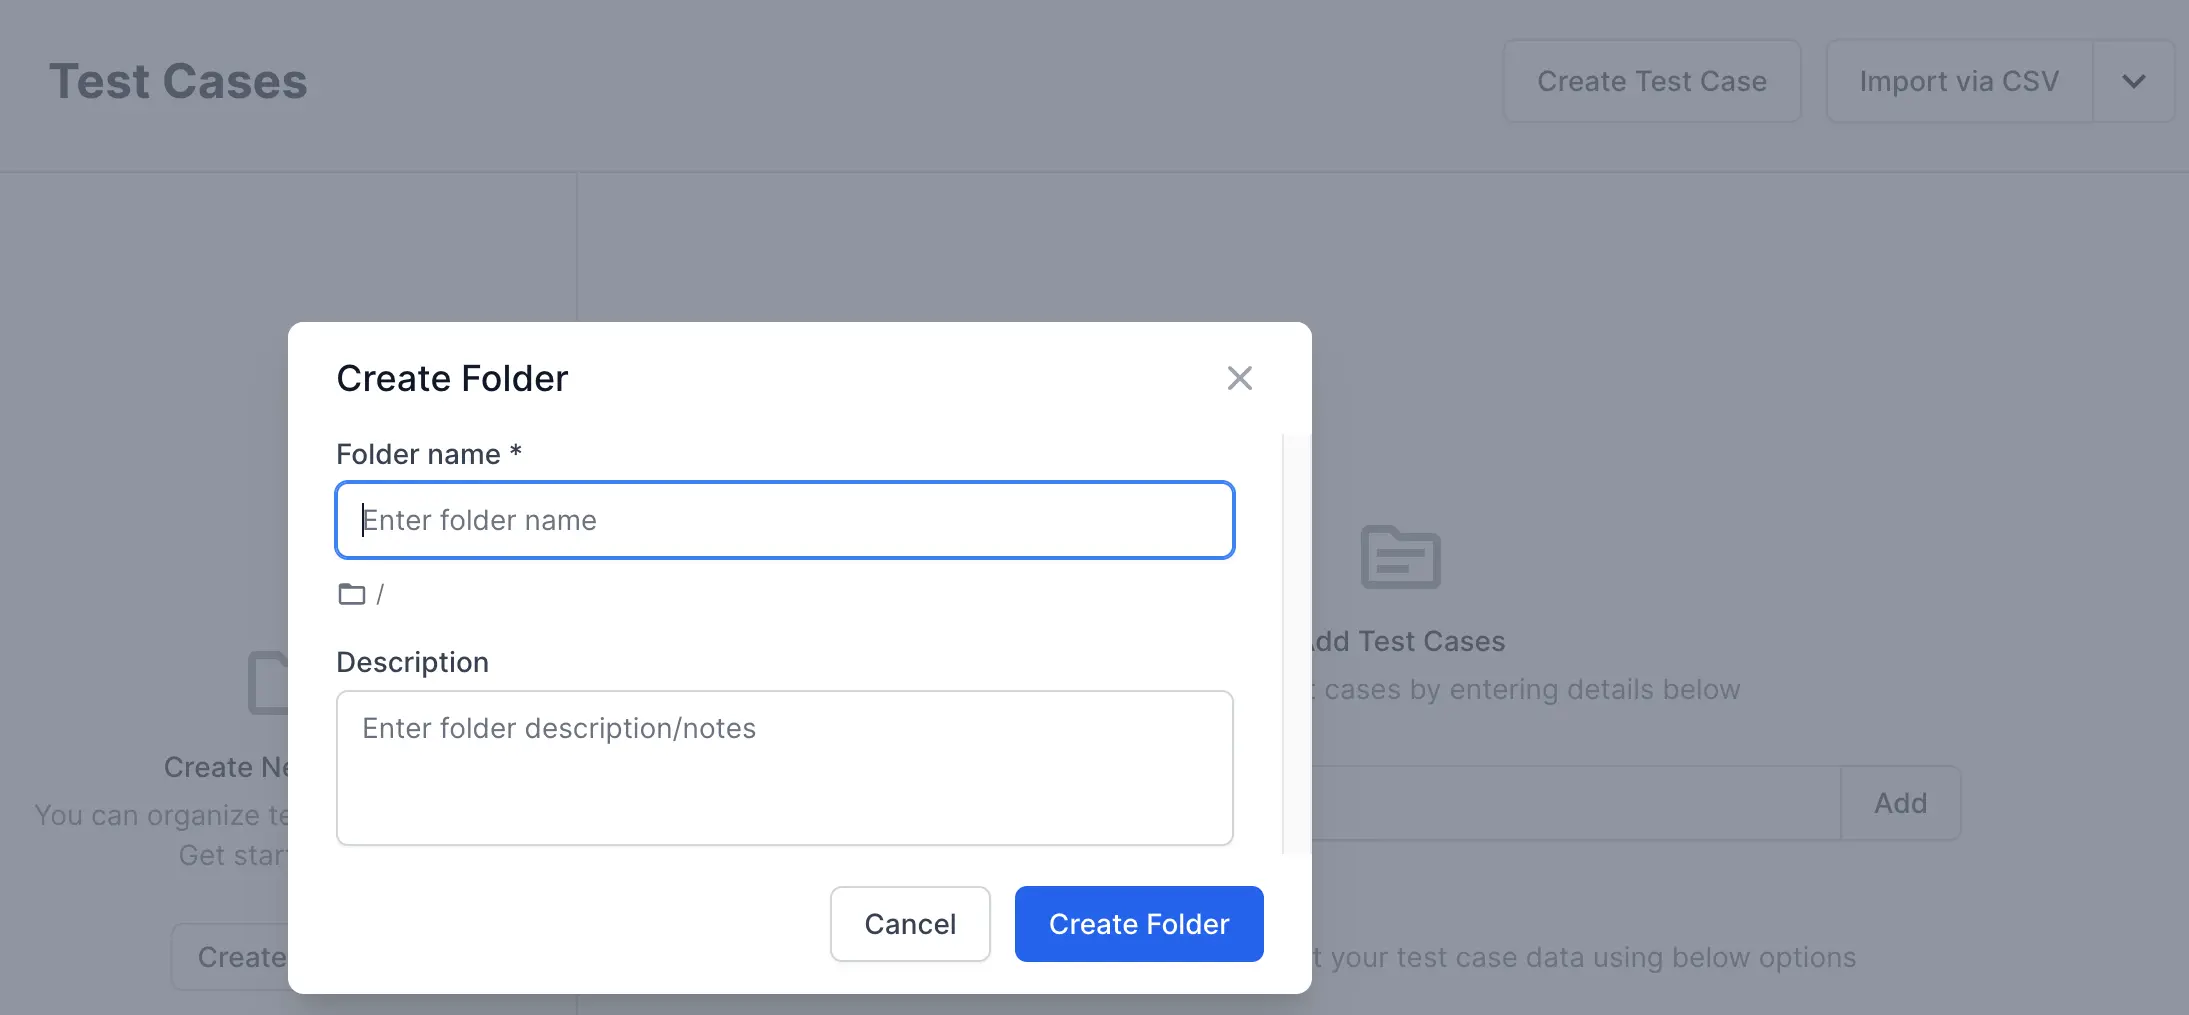
Task: Confirm with the blue Create Folder button
Action: [1138, 924]
